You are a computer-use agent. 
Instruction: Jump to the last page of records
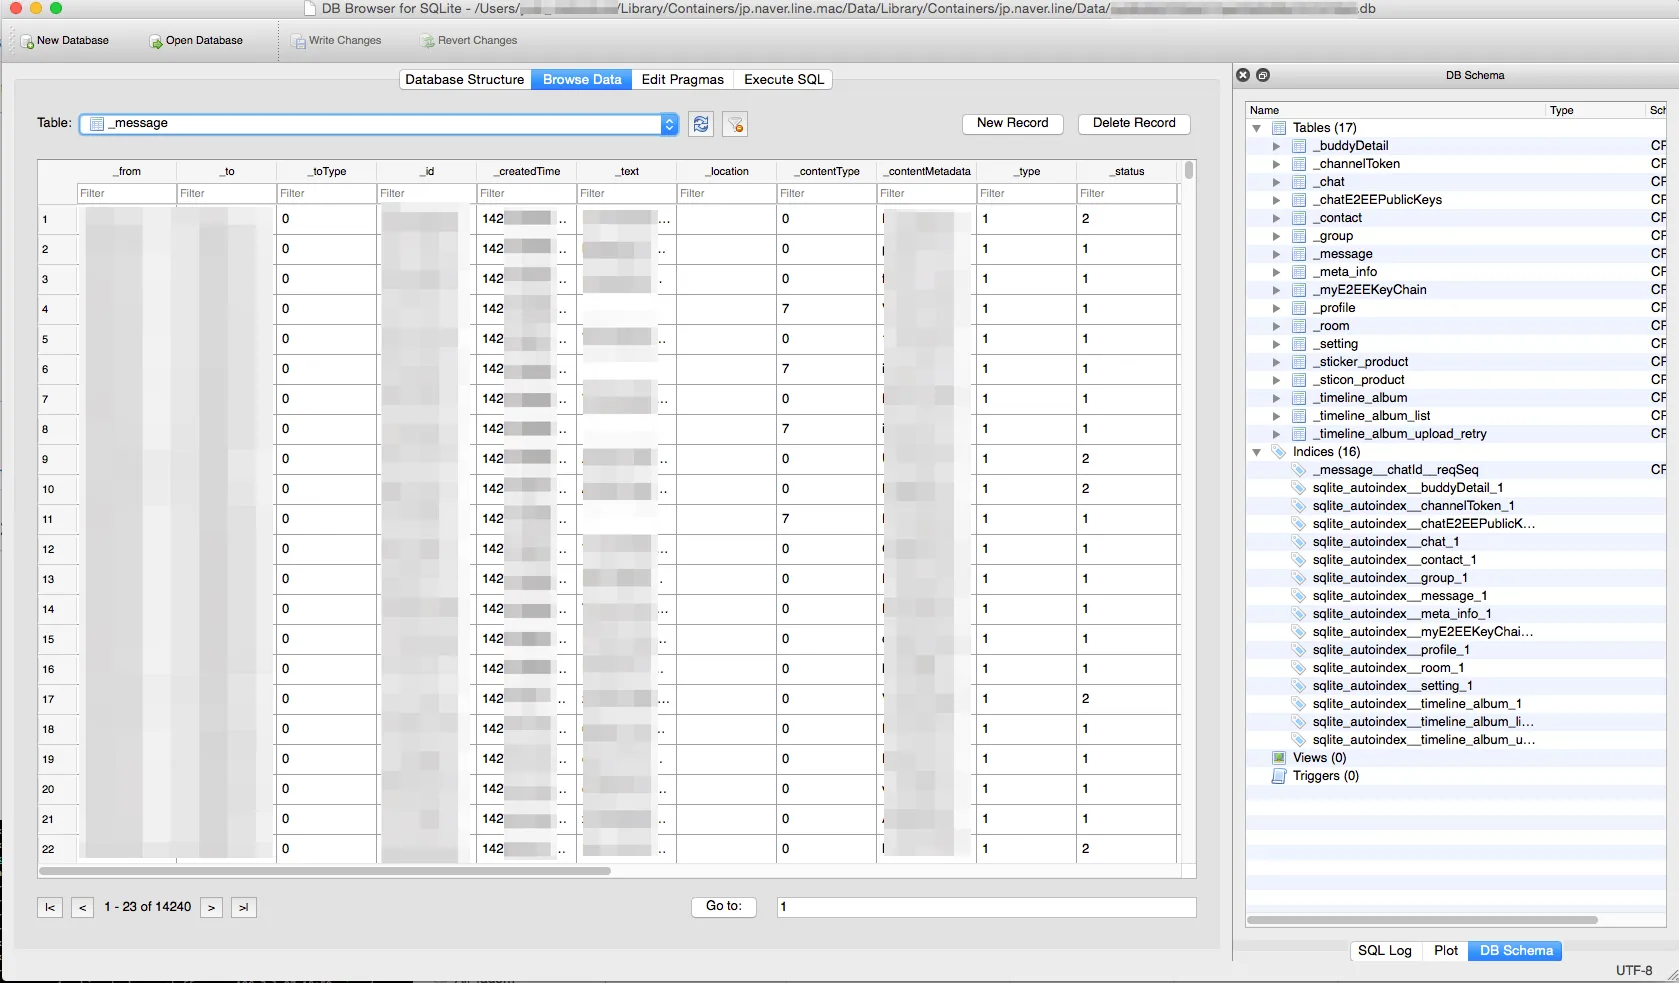(242, 907)
